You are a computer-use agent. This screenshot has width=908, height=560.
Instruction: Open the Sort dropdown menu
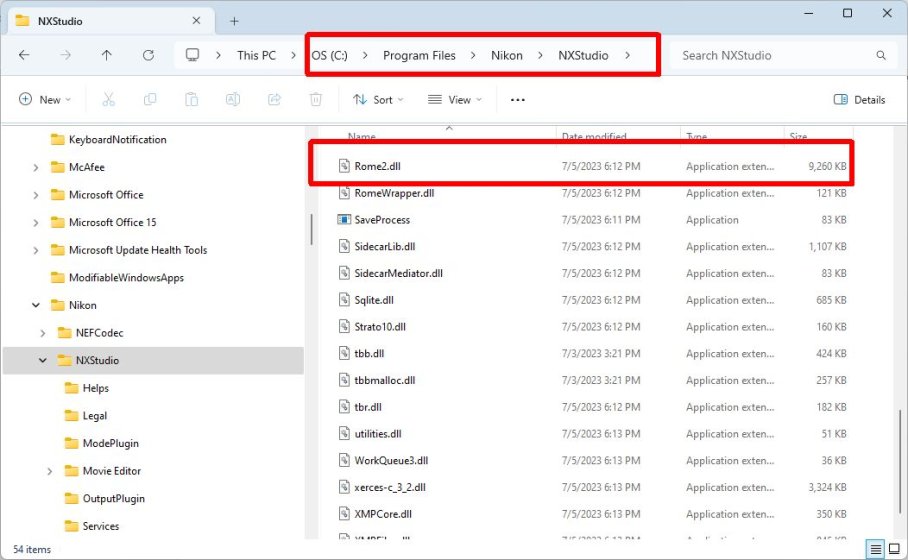(378, 100)
